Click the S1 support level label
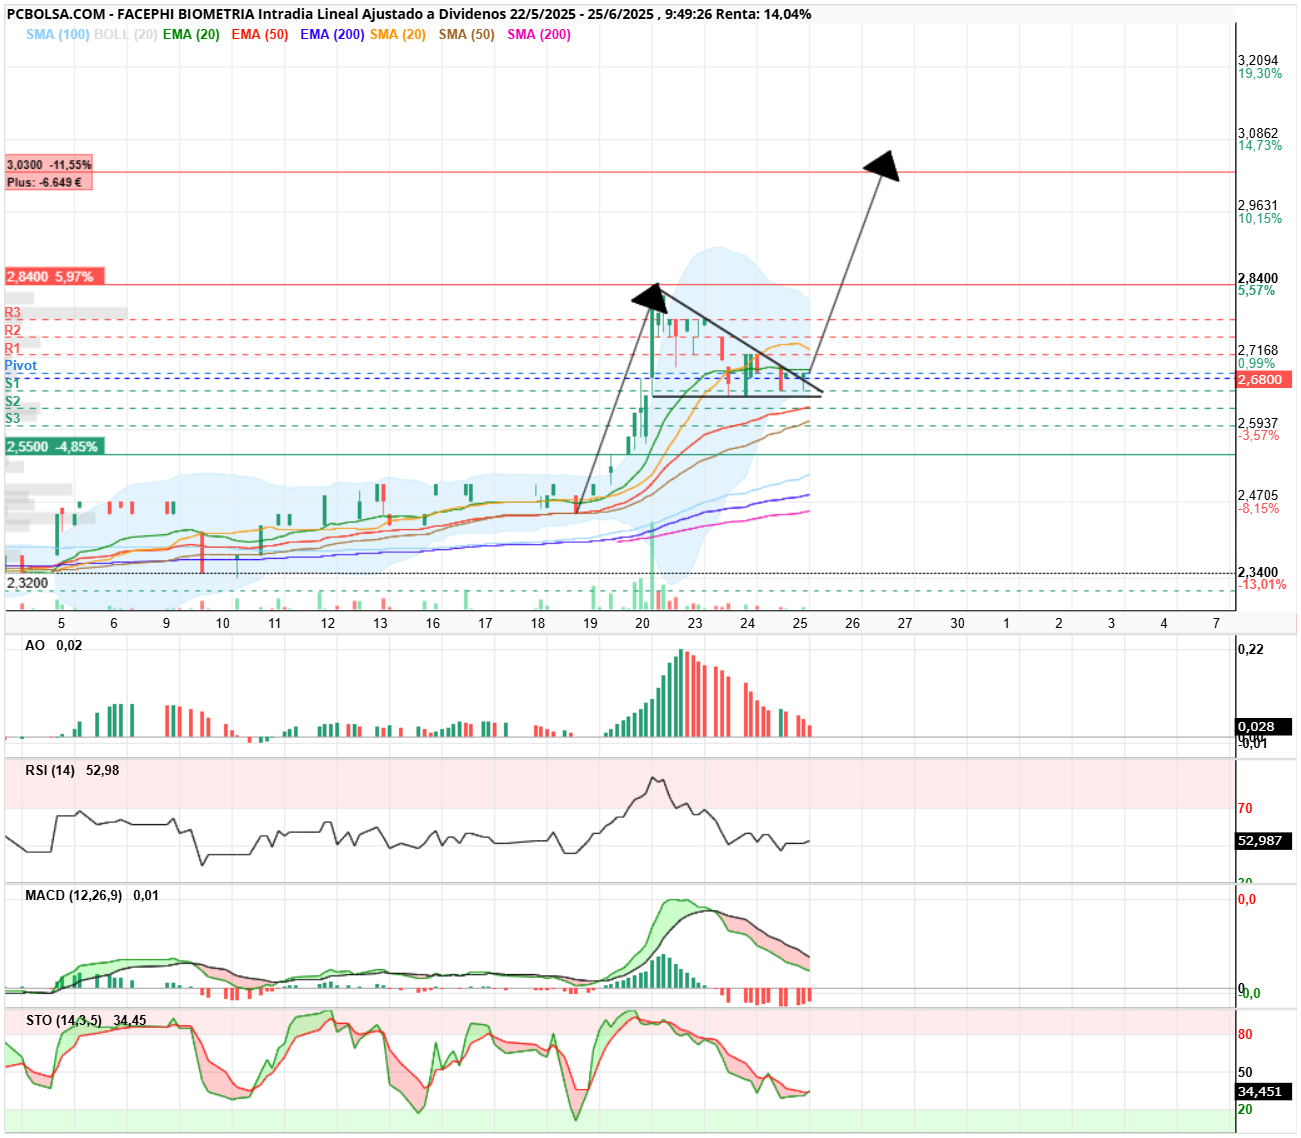This screenshot has width=1301, height=1138. coord(12,383)
